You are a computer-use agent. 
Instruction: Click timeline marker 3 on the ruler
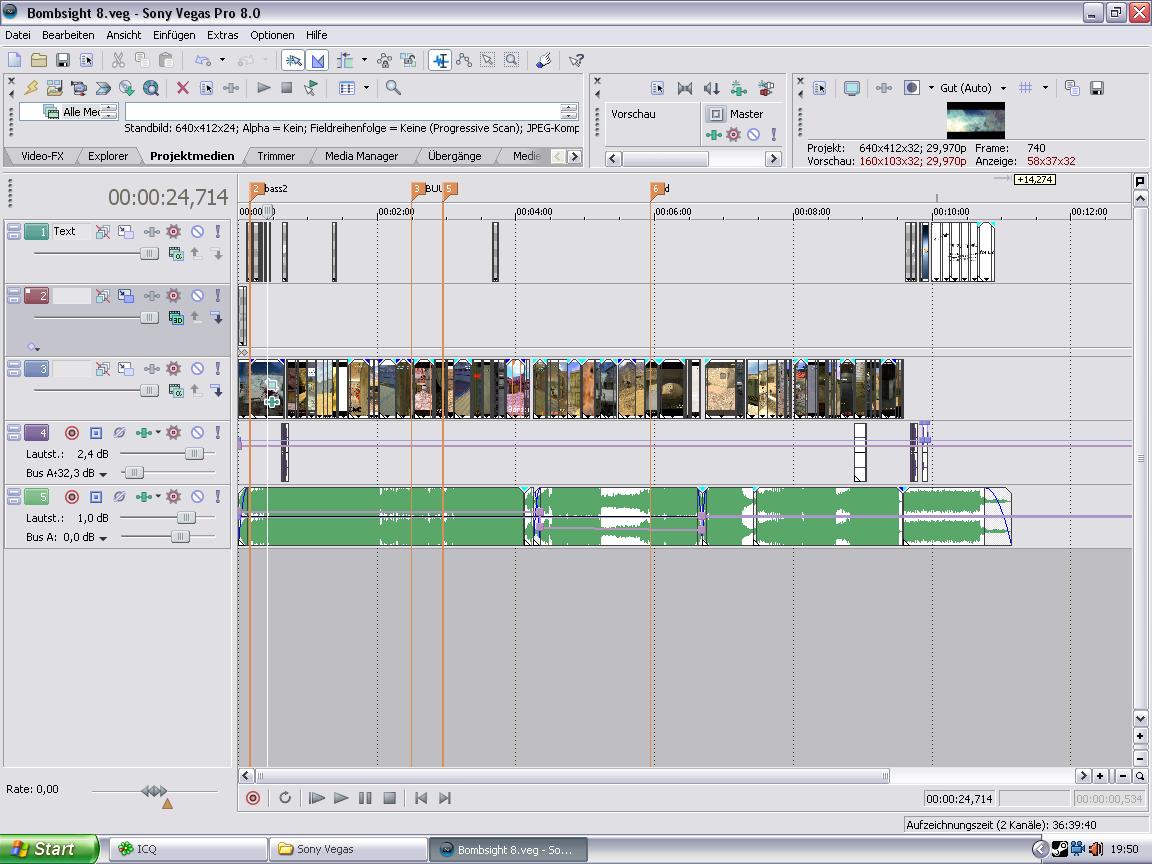417,189
